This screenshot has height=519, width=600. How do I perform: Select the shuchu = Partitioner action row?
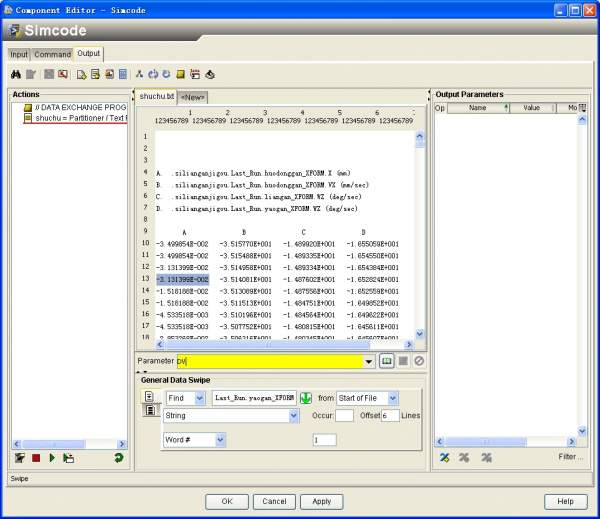[75, 118]
